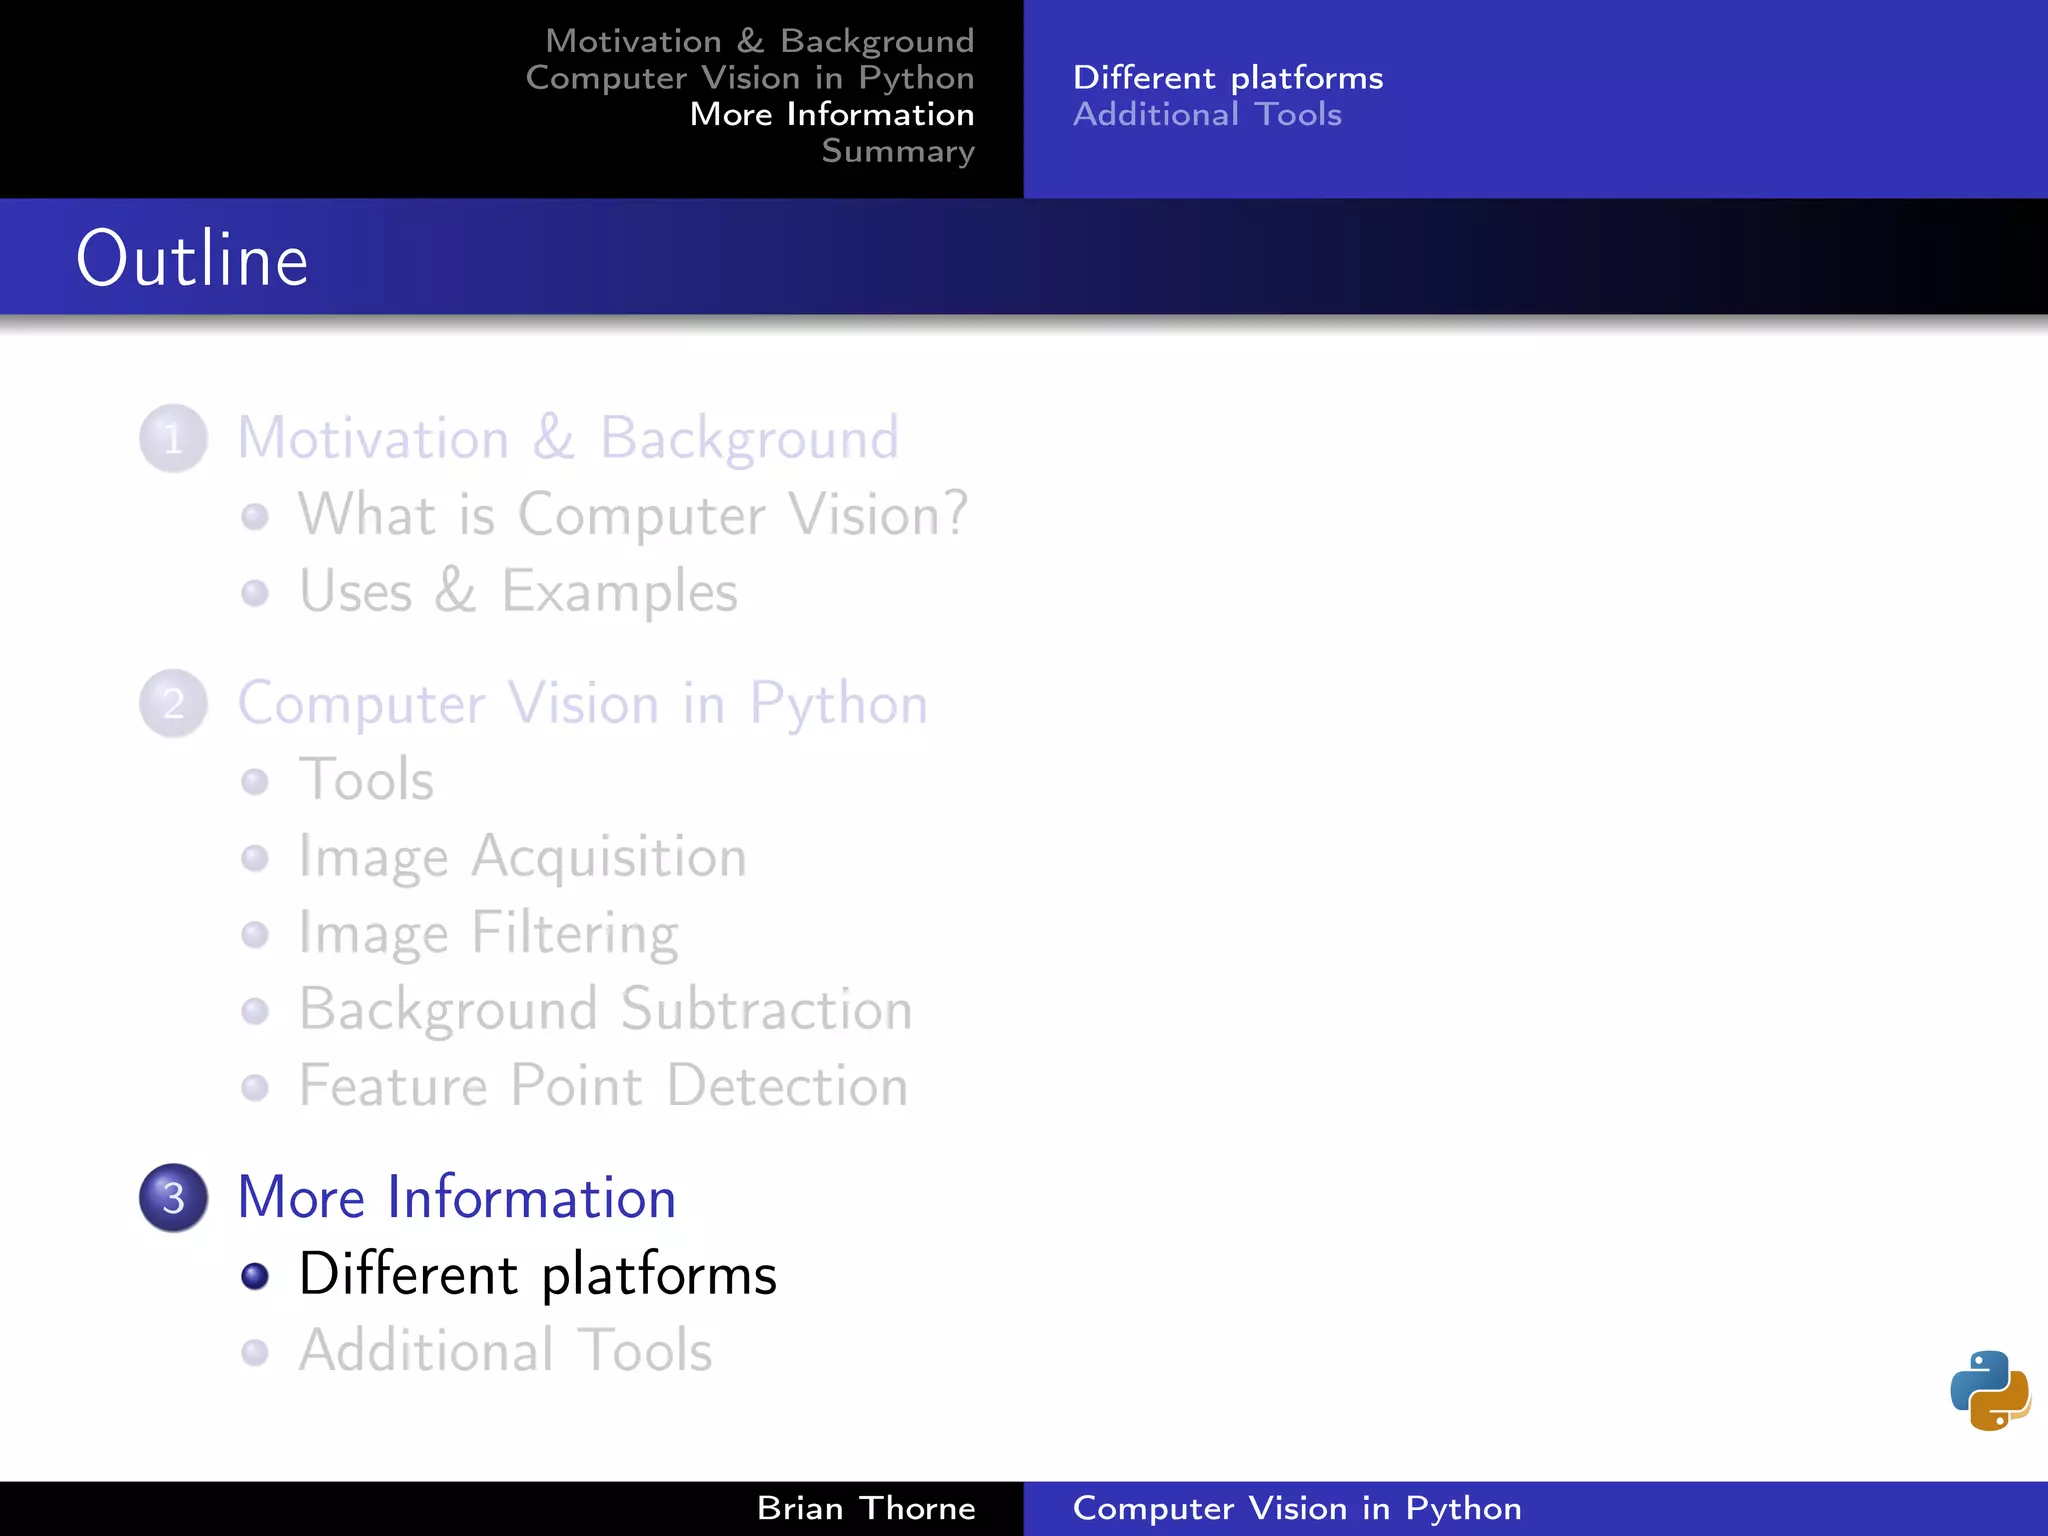
Task: Select 'Different platforms' in header subsection list
Action: (1228, 78)
